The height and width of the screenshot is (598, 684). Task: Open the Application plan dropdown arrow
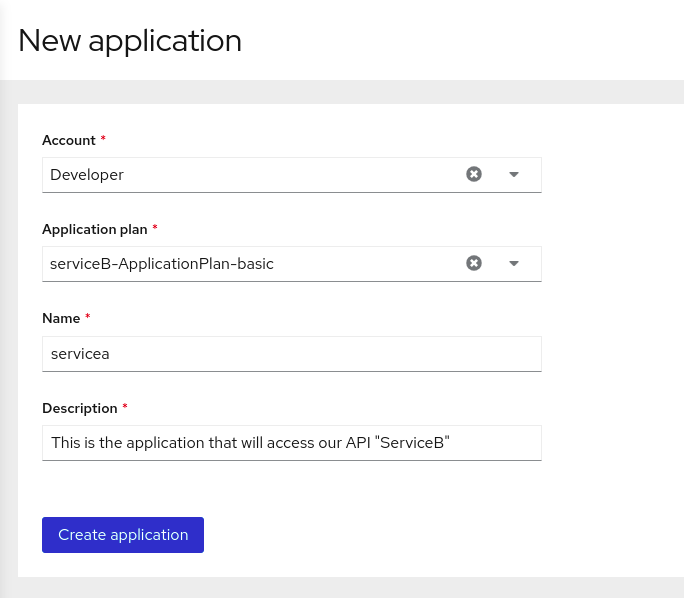514,263
